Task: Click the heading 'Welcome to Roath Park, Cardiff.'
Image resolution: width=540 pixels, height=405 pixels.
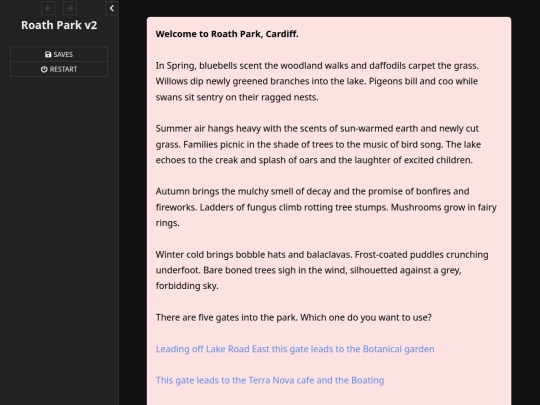Action: coord(227,34)
